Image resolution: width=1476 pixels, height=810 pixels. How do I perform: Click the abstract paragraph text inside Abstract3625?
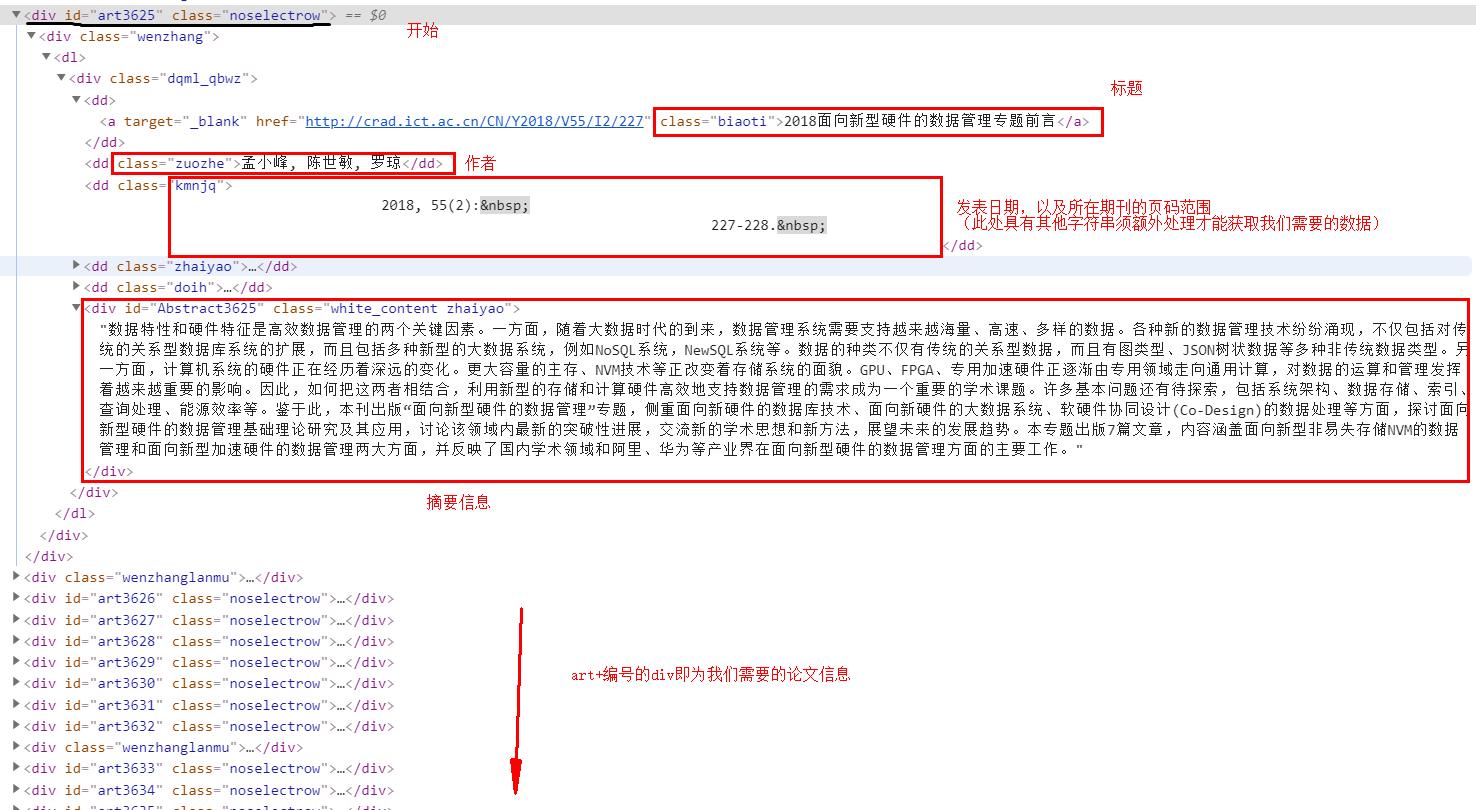(x=700, y=390)
